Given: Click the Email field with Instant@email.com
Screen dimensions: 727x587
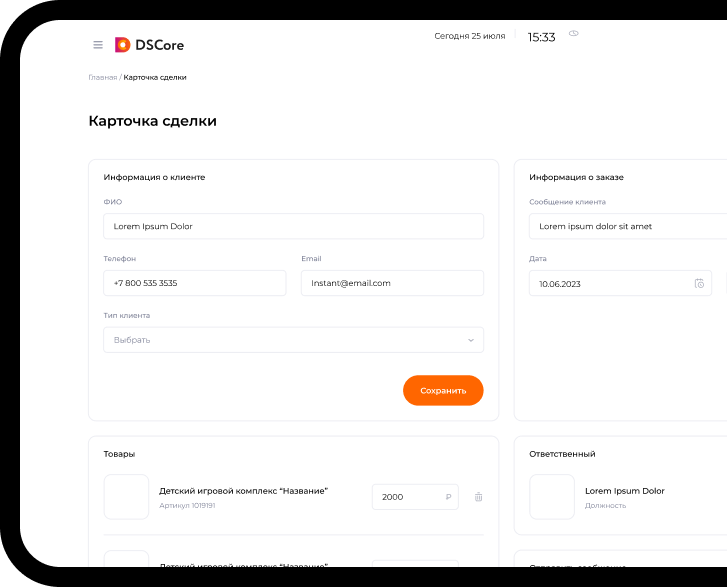Looking at the screenshot, I should (x=392, y=283).
